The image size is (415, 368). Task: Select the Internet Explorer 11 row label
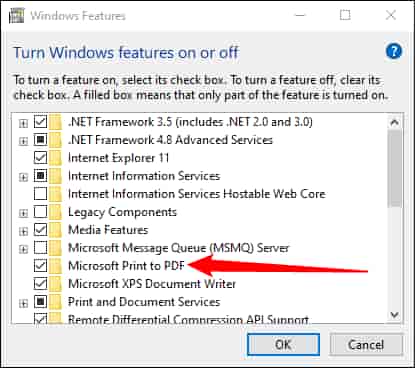coord(118,158)
